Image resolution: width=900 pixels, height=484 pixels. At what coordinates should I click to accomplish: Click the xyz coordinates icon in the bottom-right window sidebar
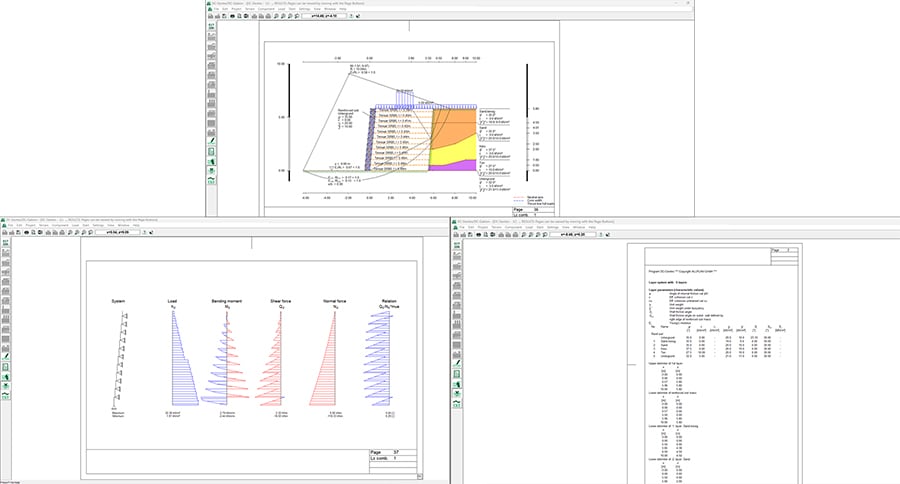(457, 245)
